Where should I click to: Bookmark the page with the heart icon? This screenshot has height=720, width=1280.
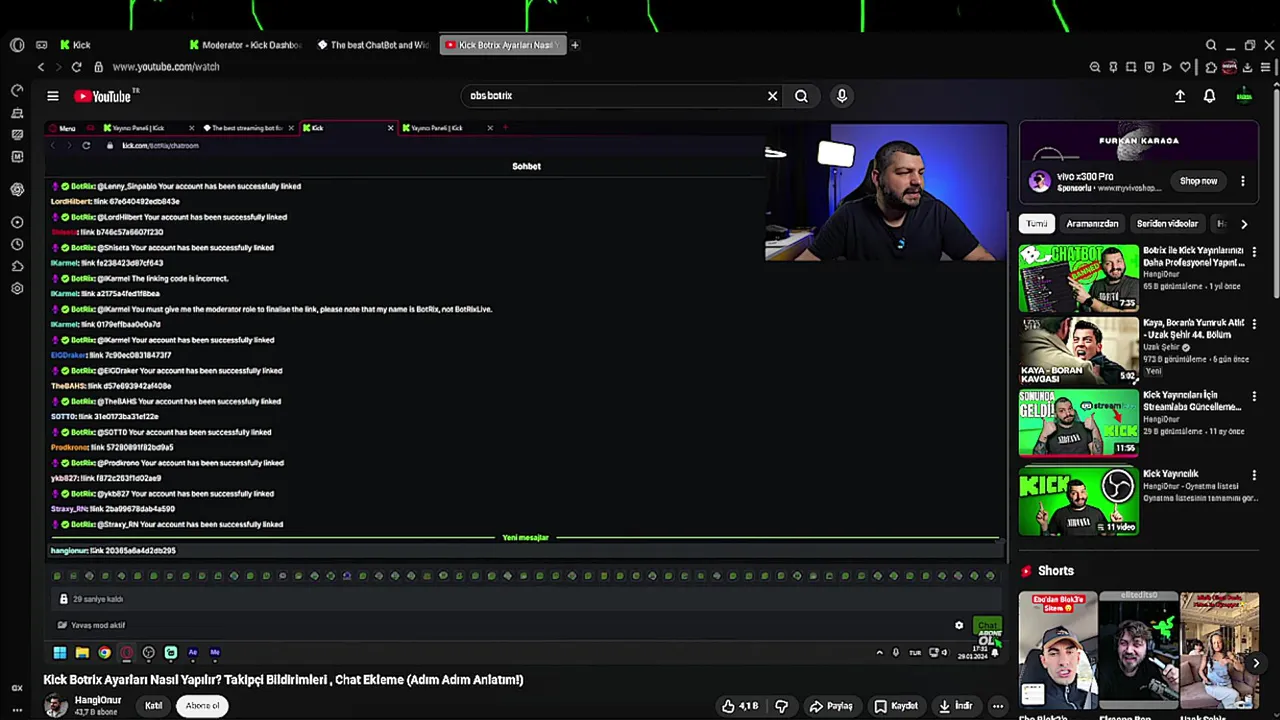pyautogui.click(x=1185, y=67)
